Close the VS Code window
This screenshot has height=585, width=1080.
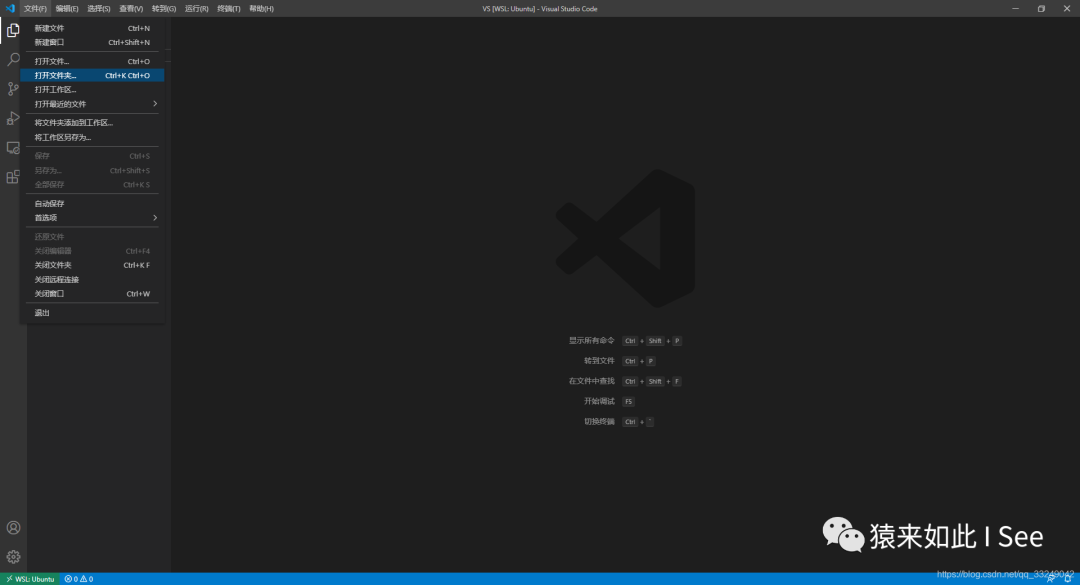point(1067,9)
